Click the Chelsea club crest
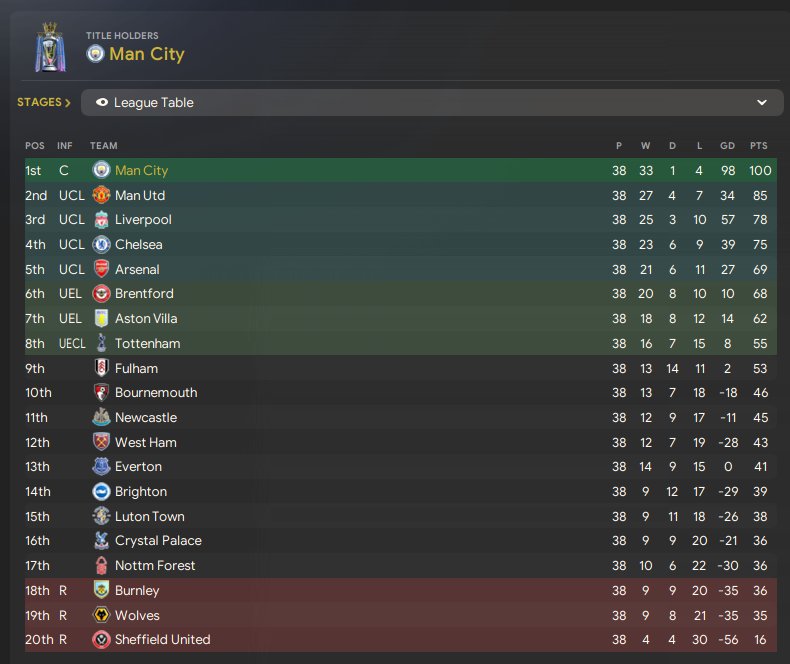Viewport: 790px width, 664px height. pyautogui.click(x=101, y=244)
